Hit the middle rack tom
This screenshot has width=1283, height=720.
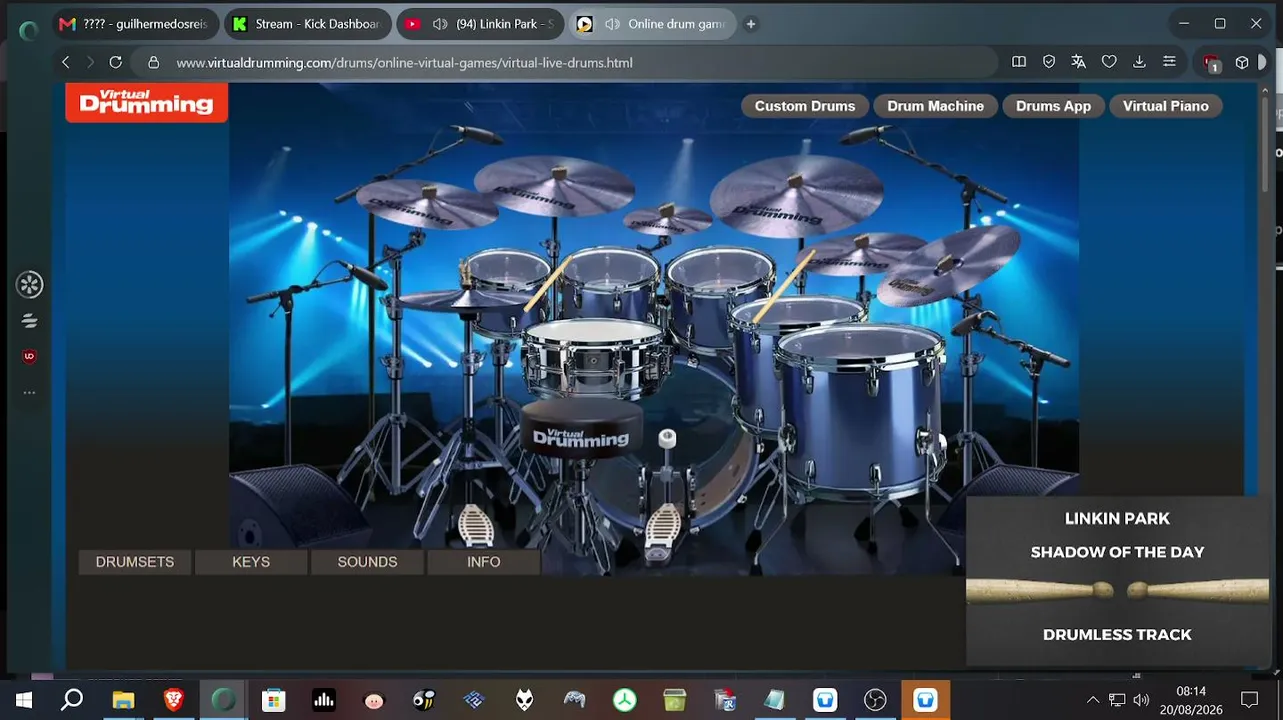click(608, 285)
